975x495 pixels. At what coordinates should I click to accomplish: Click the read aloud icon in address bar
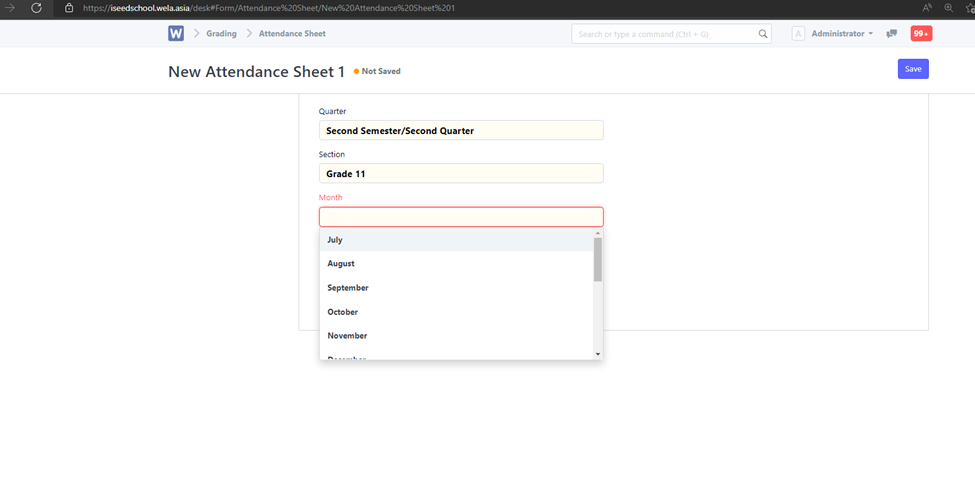926,7
